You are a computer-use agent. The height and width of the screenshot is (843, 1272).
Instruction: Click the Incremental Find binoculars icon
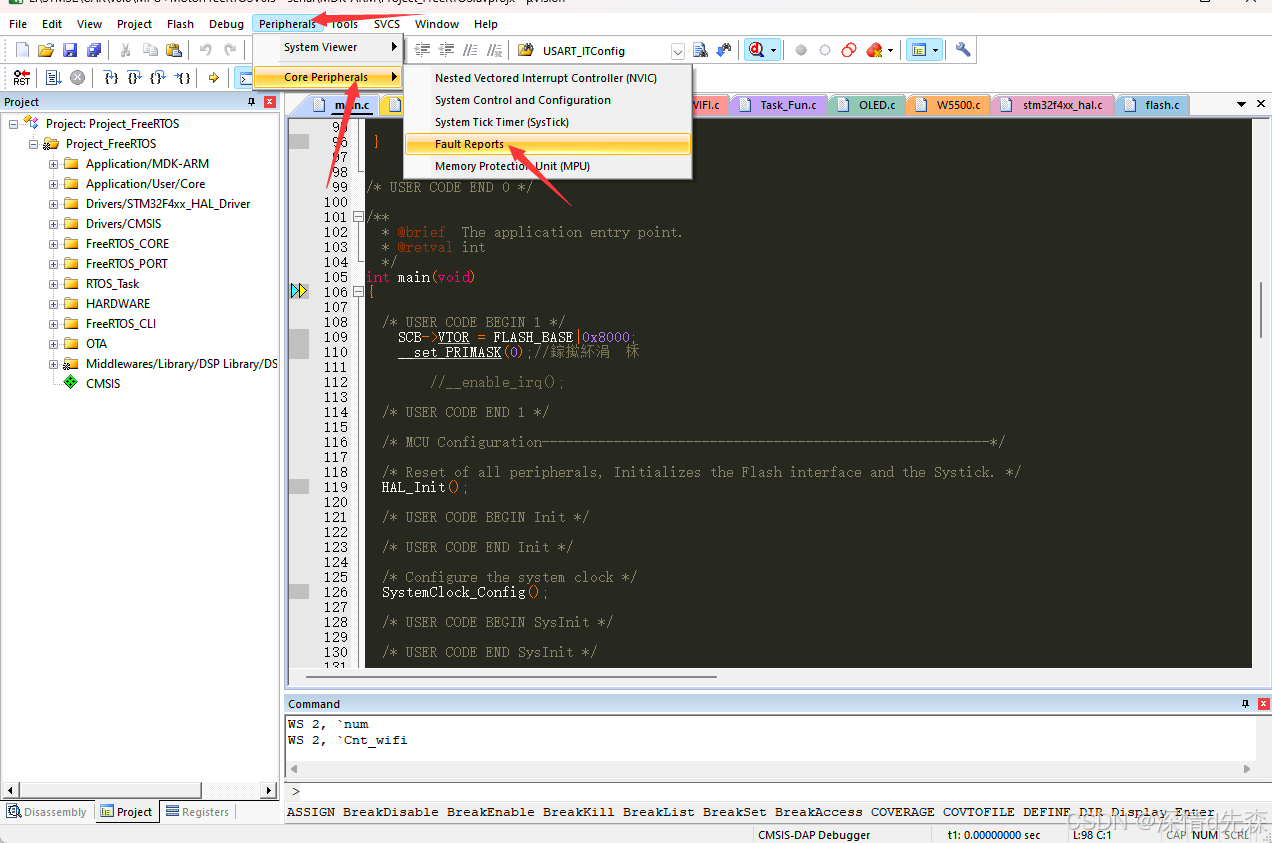click(x=724, y=50)
